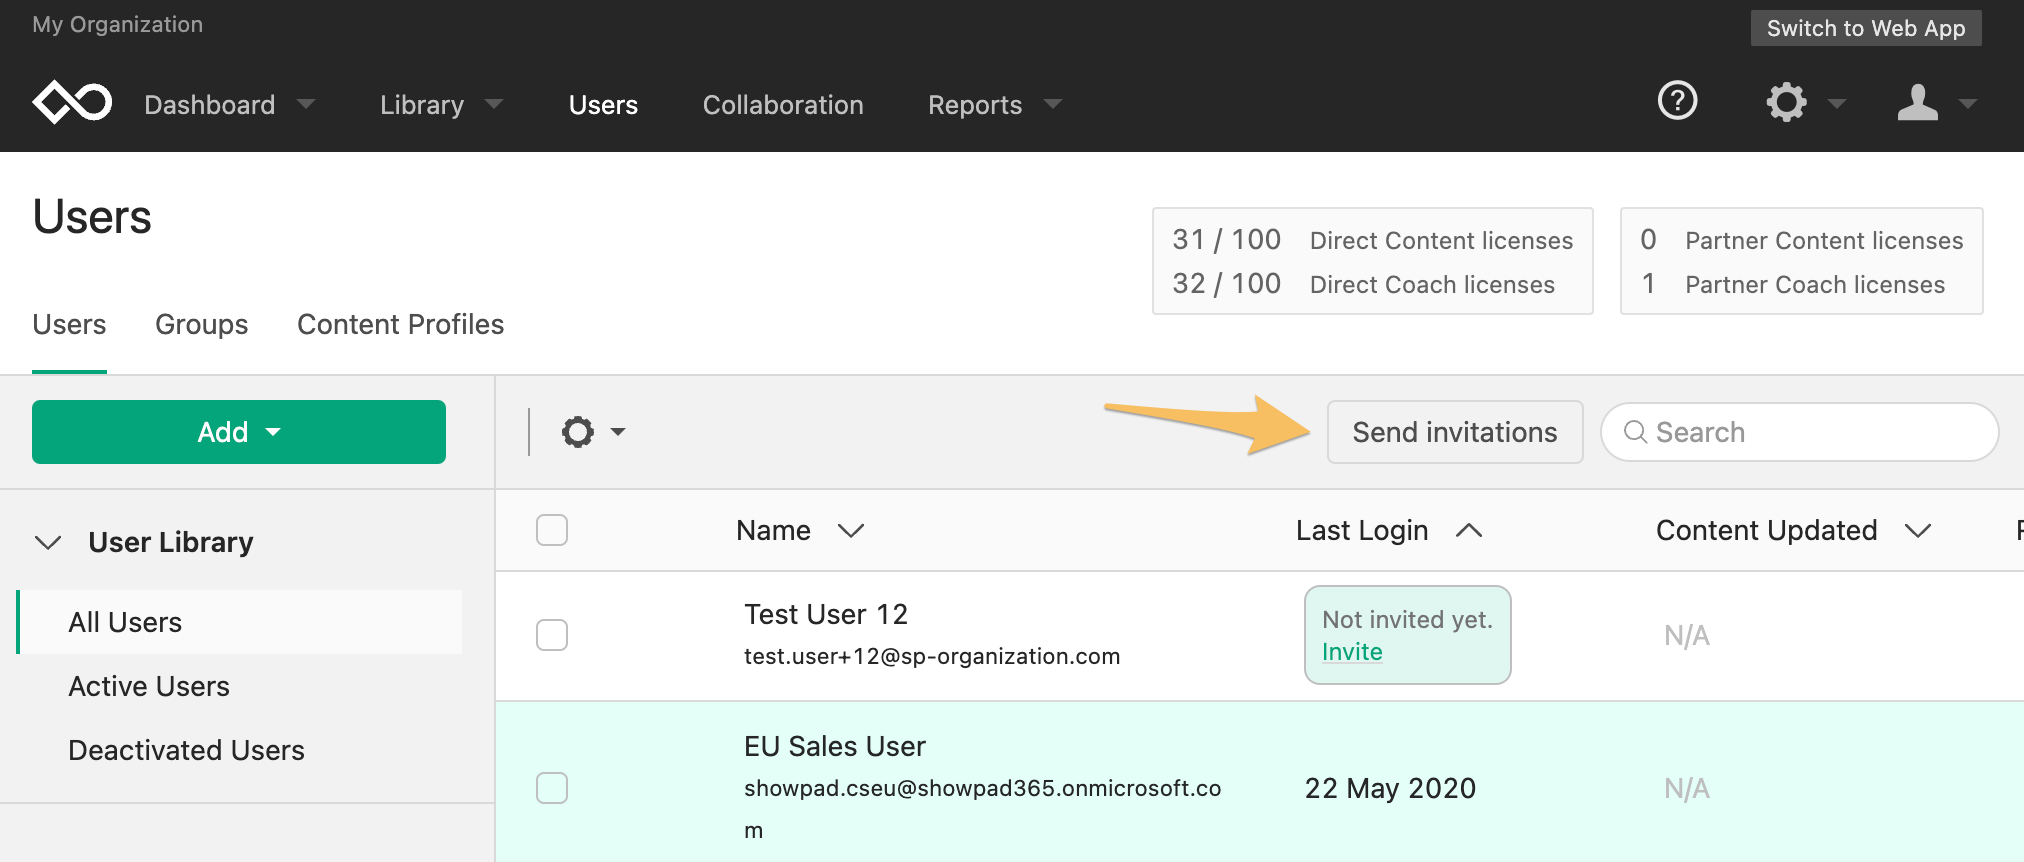Sort by Name column chevron
This screenshot has width=2024, height=862.
[x=851, y=530]
